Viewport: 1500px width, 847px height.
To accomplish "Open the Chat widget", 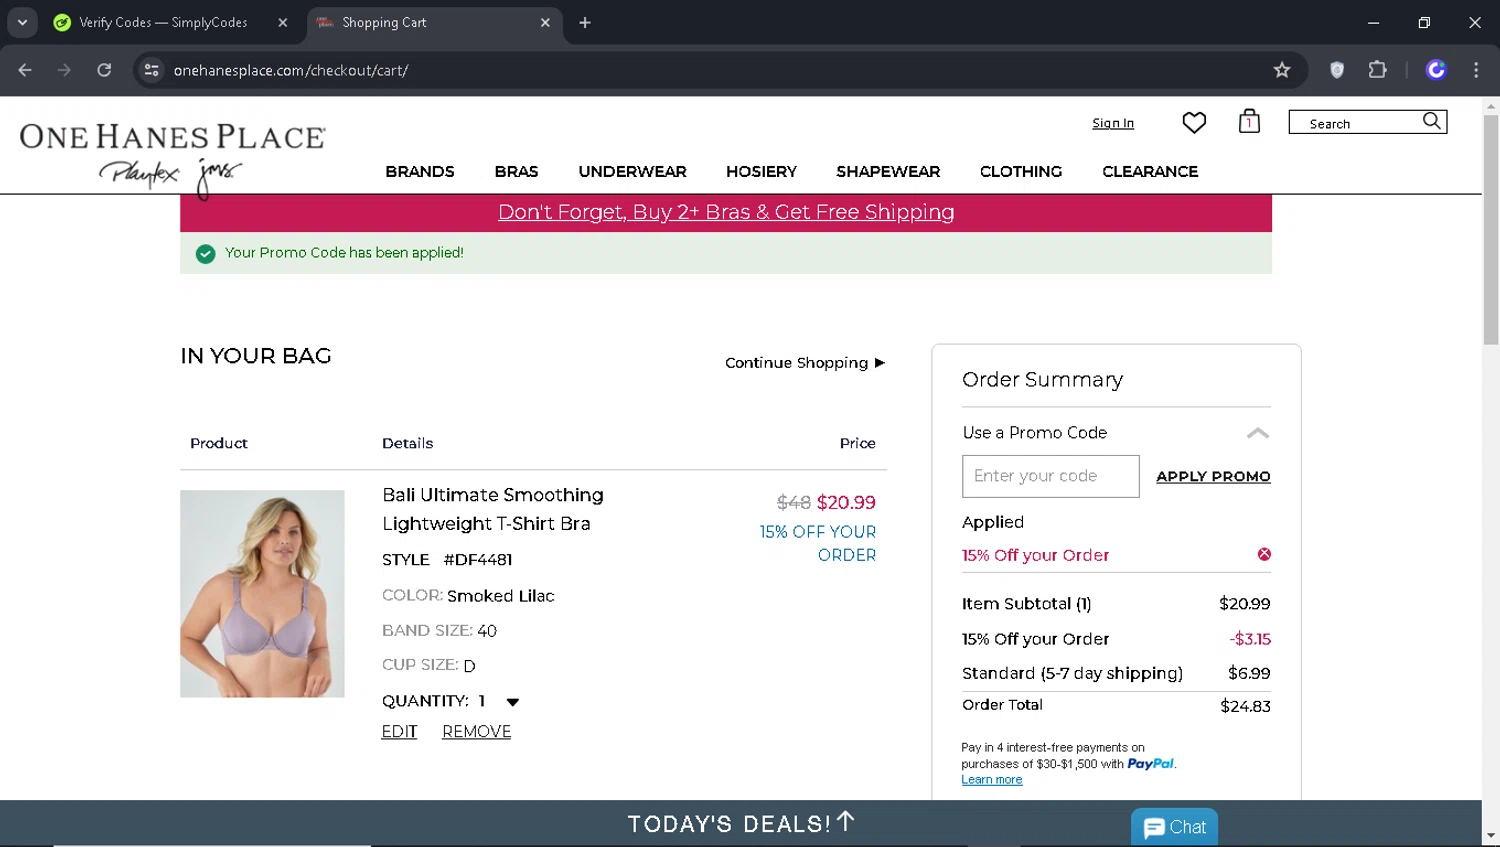I will [x=1174, y=827].
